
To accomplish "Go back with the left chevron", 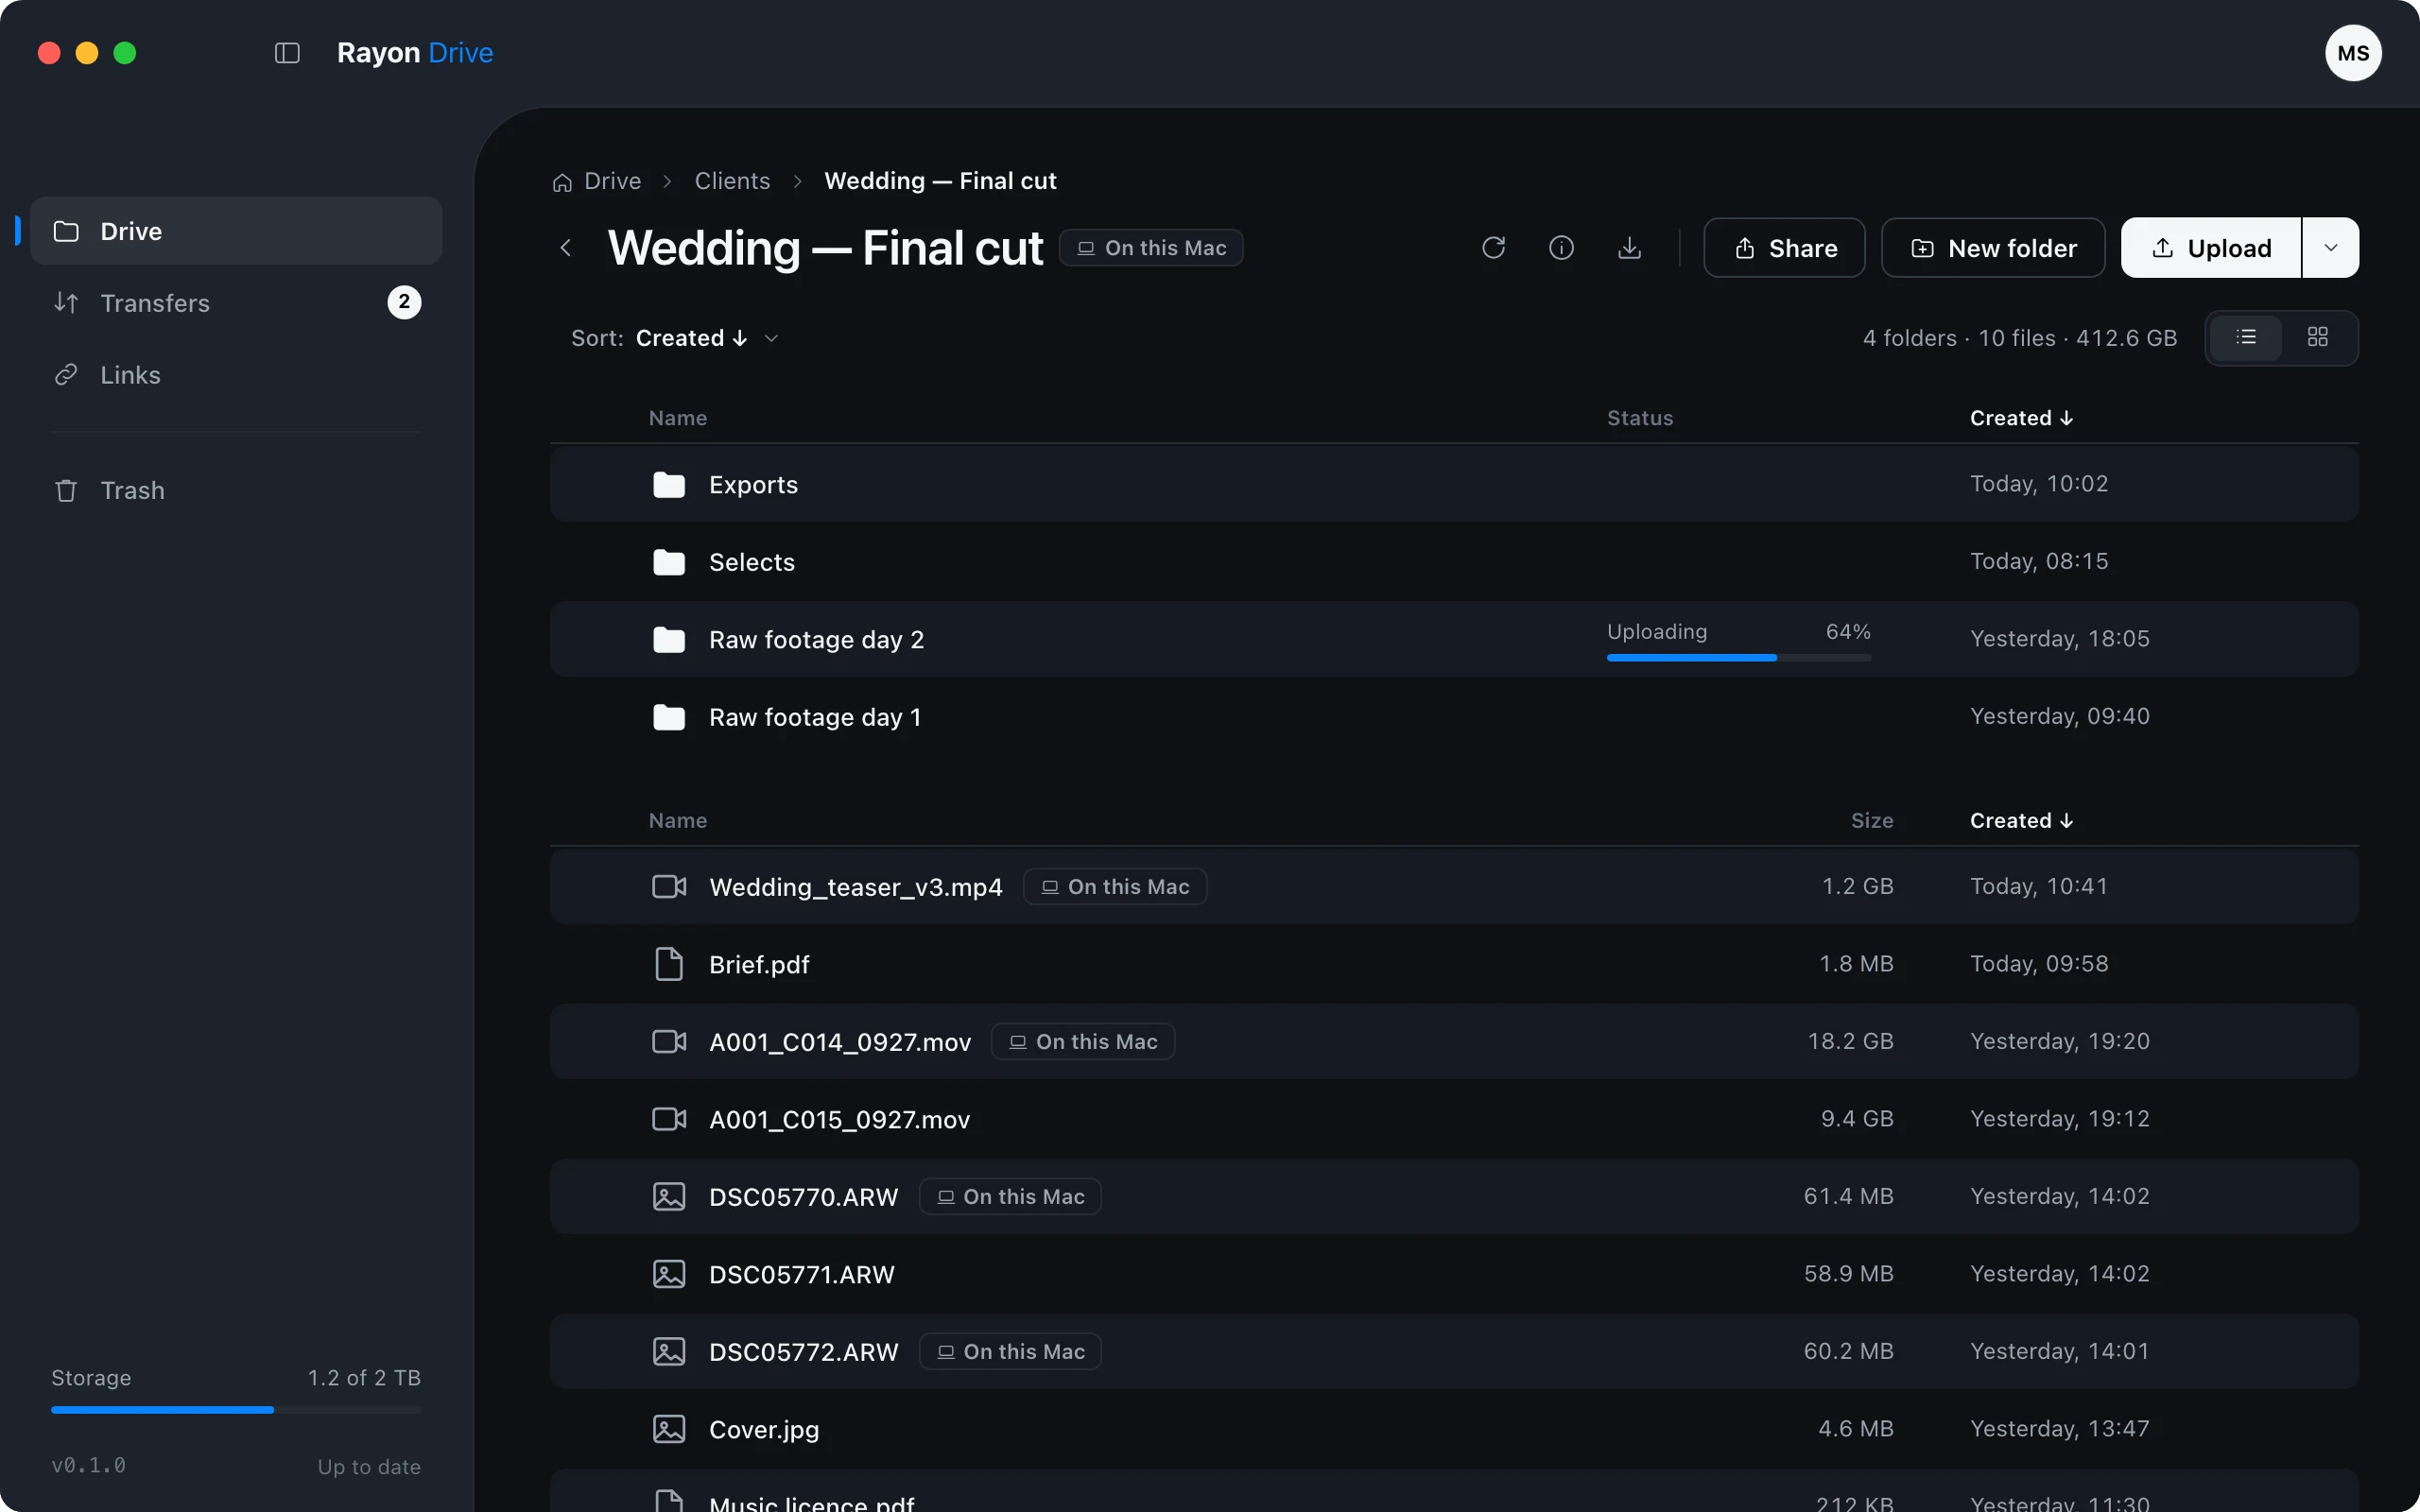I will [x=566, y=248].
